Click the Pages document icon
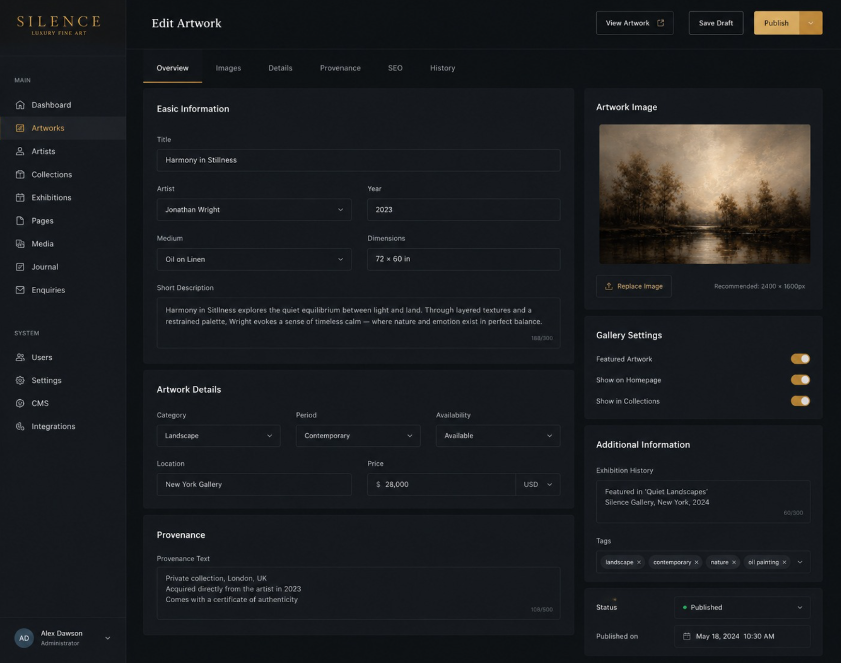 point(20,220)
